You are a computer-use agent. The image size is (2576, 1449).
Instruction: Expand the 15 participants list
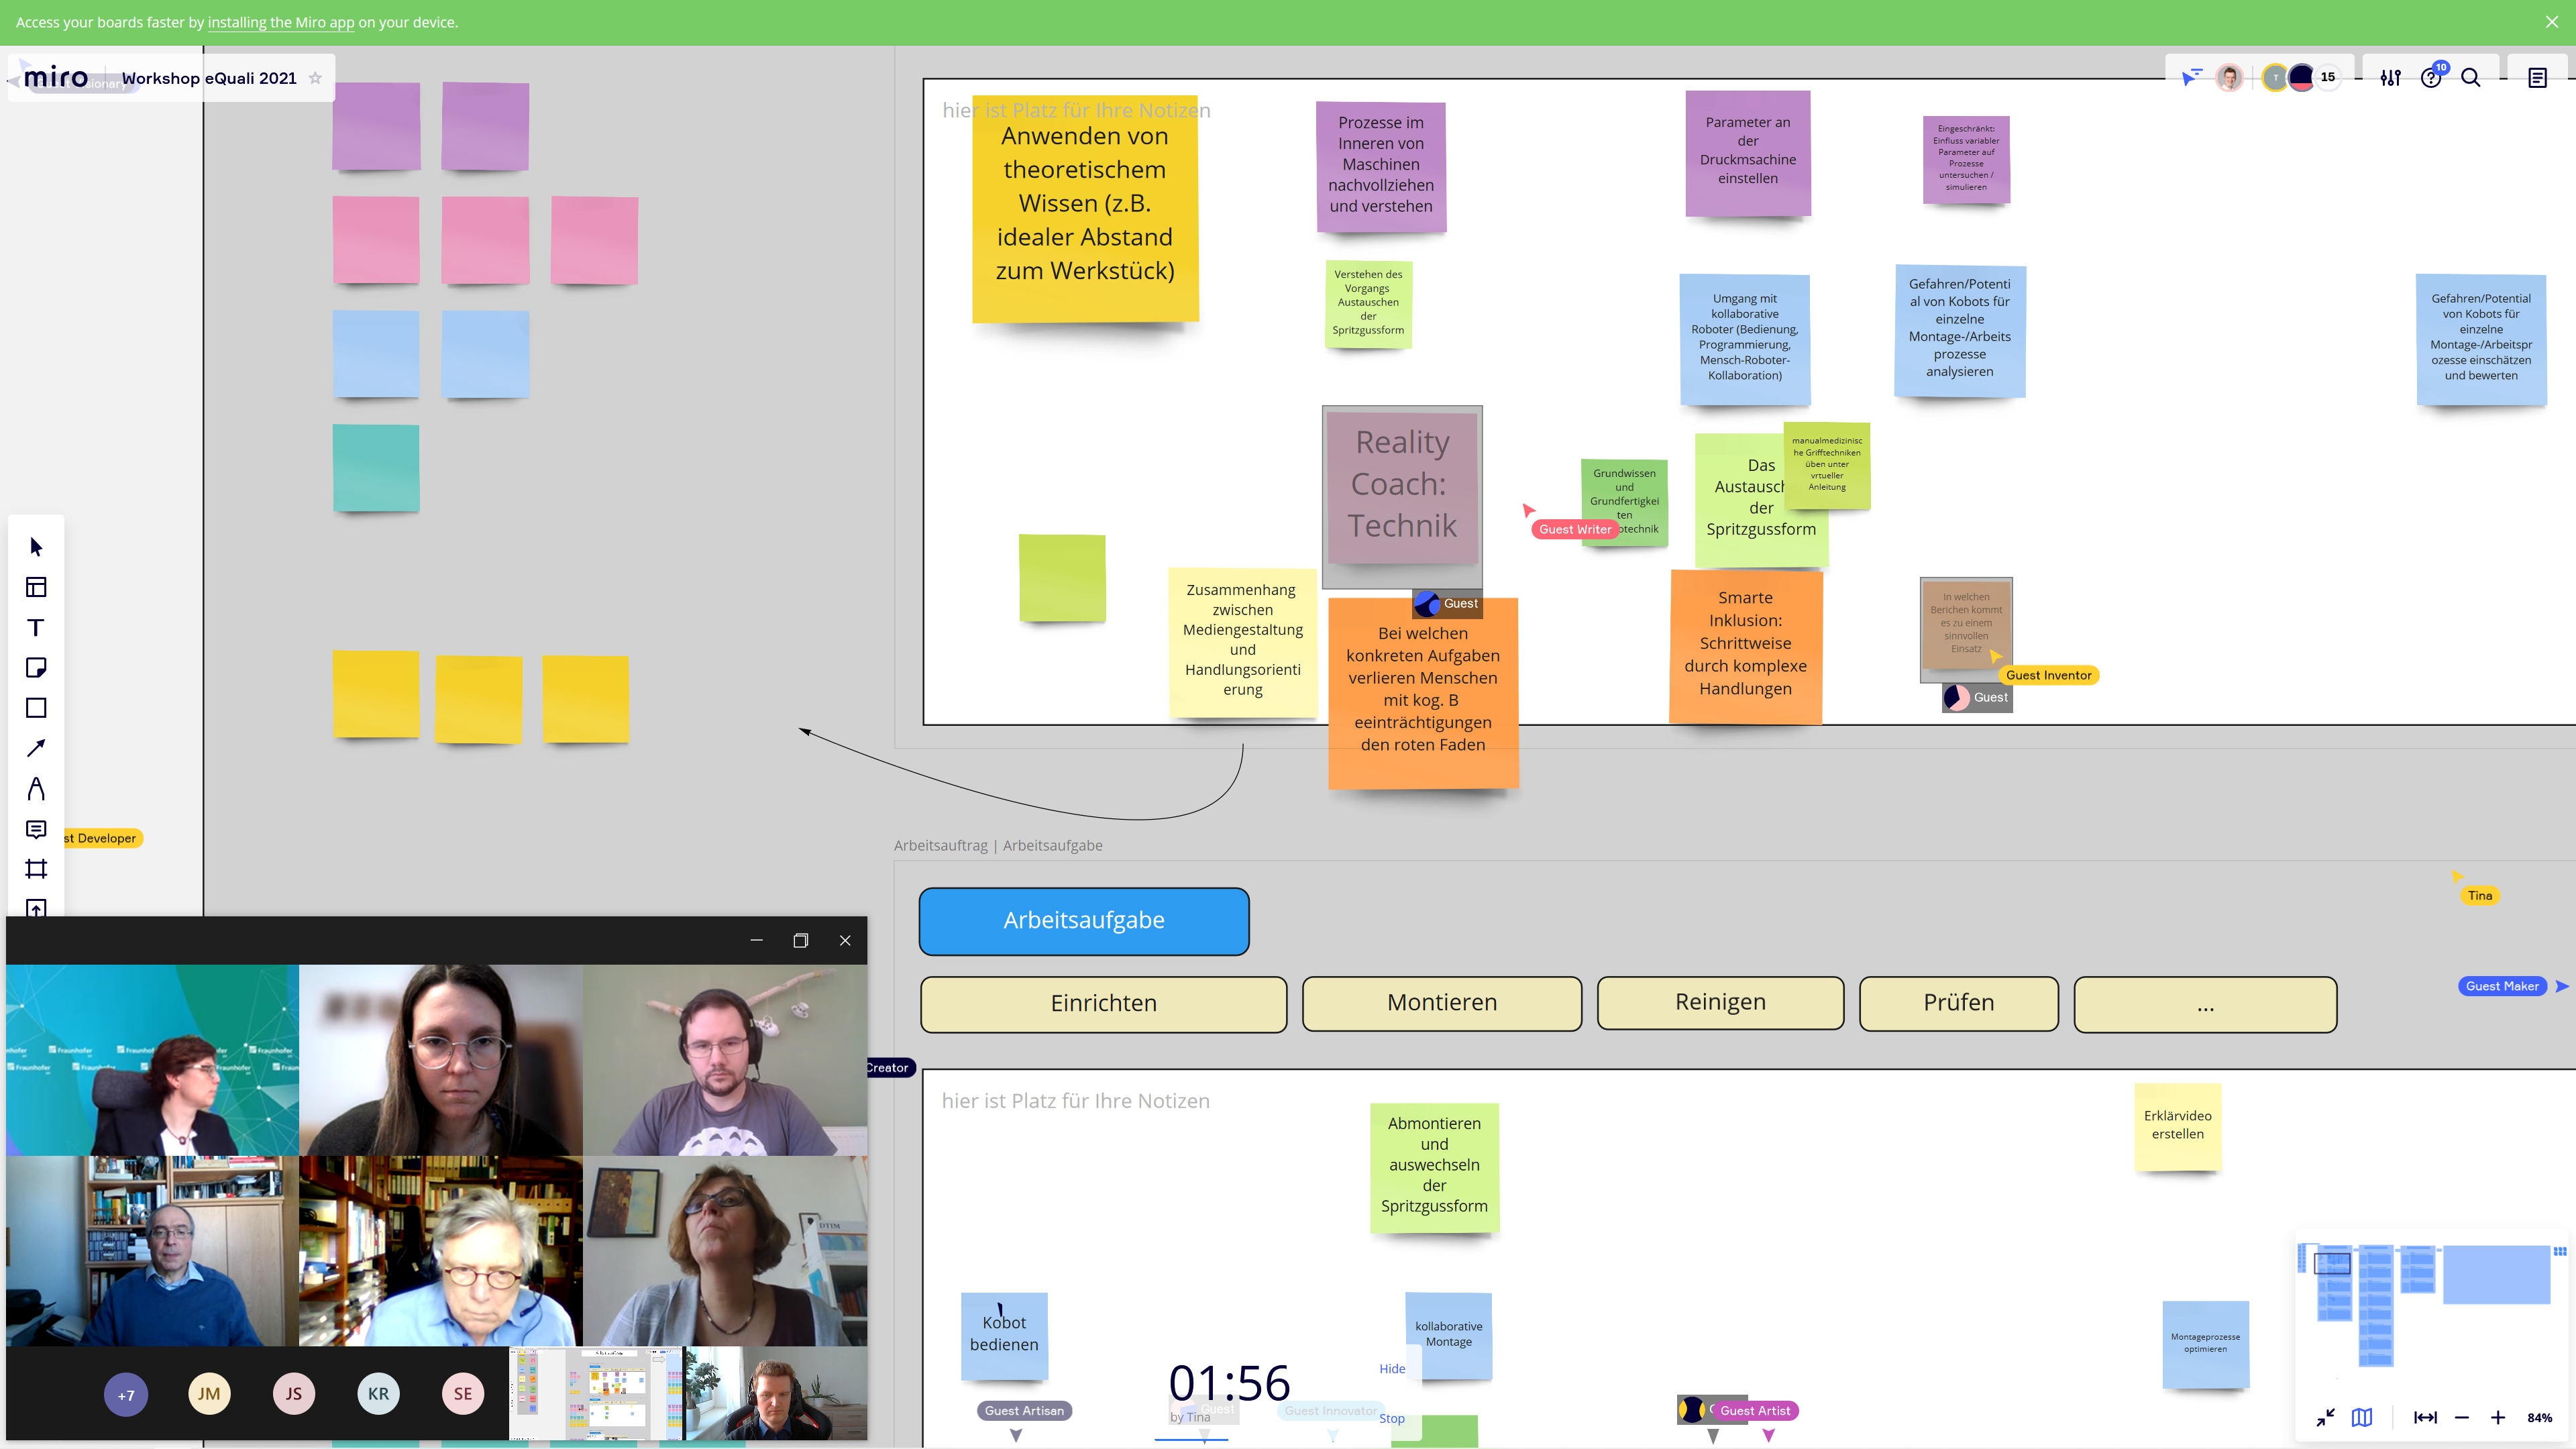(2328, 77)
